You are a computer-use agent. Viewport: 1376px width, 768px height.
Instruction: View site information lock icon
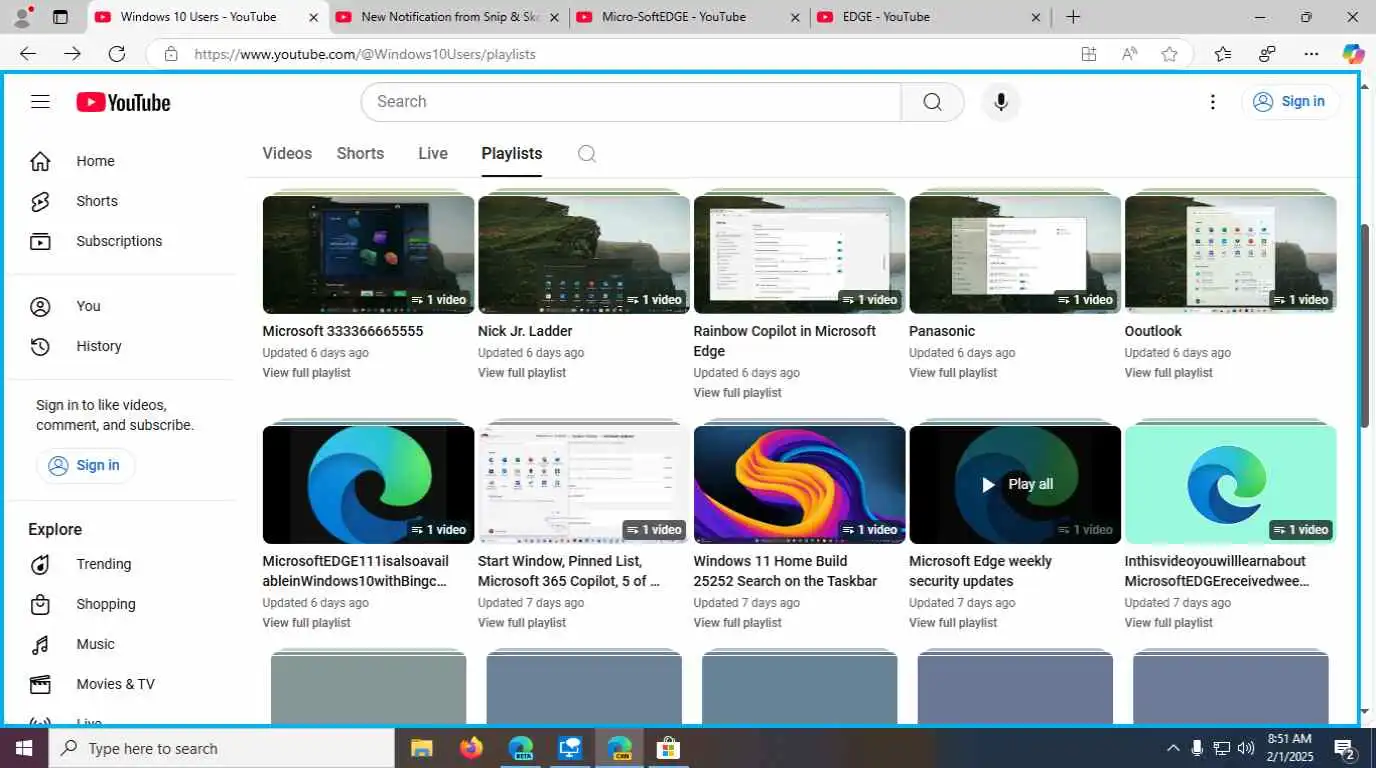click(171, 54)
